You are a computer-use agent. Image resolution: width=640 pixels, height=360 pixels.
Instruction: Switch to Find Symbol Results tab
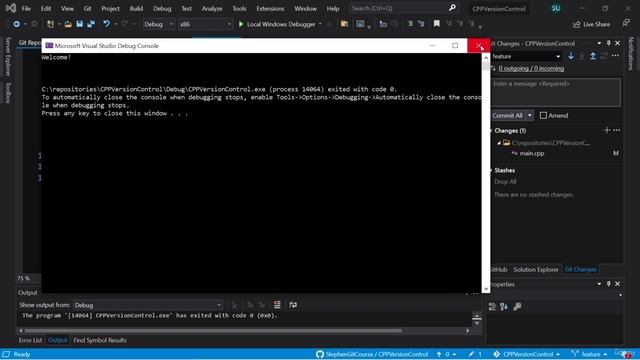(x=100, y=340)
